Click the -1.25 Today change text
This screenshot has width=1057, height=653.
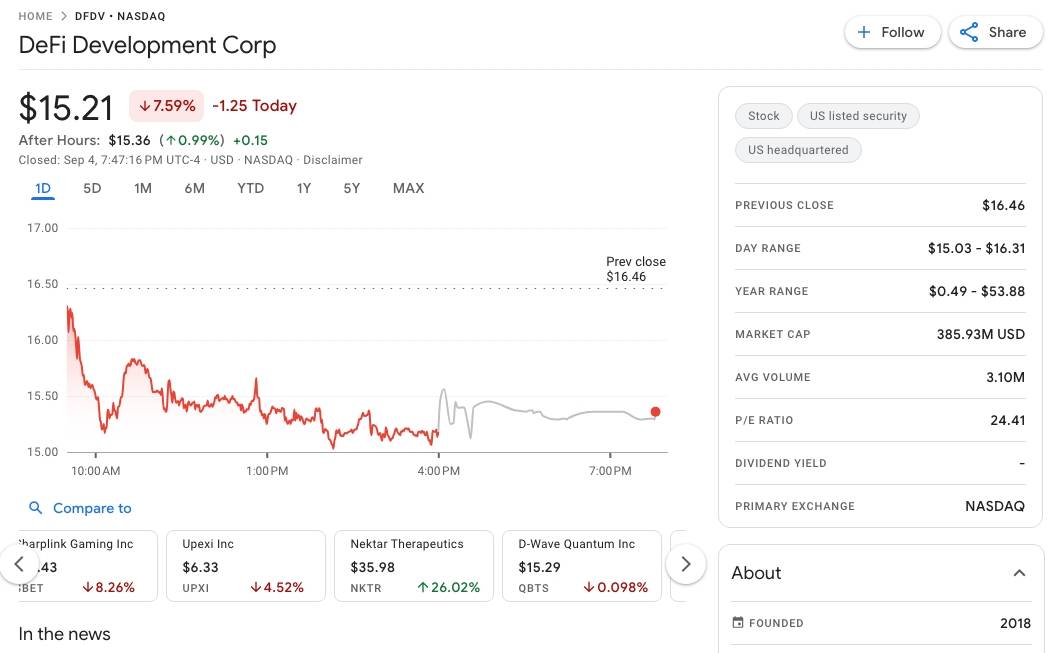[x=254, y=106]
